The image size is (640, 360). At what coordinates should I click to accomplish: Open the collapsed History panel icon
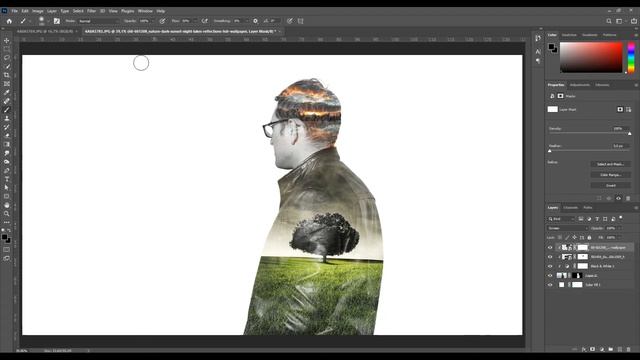click(538, 38)
